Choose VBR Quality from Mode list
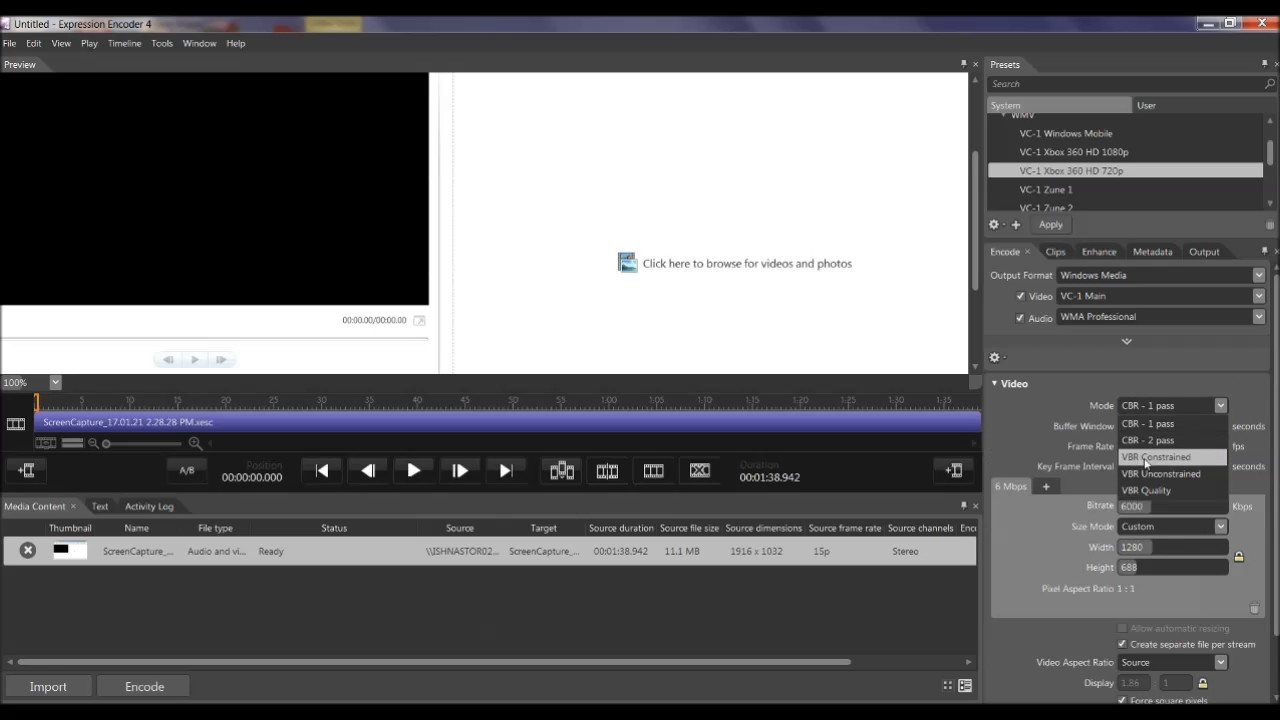The width and height of the screenshot is (1280, 720). coord(1173,491)
